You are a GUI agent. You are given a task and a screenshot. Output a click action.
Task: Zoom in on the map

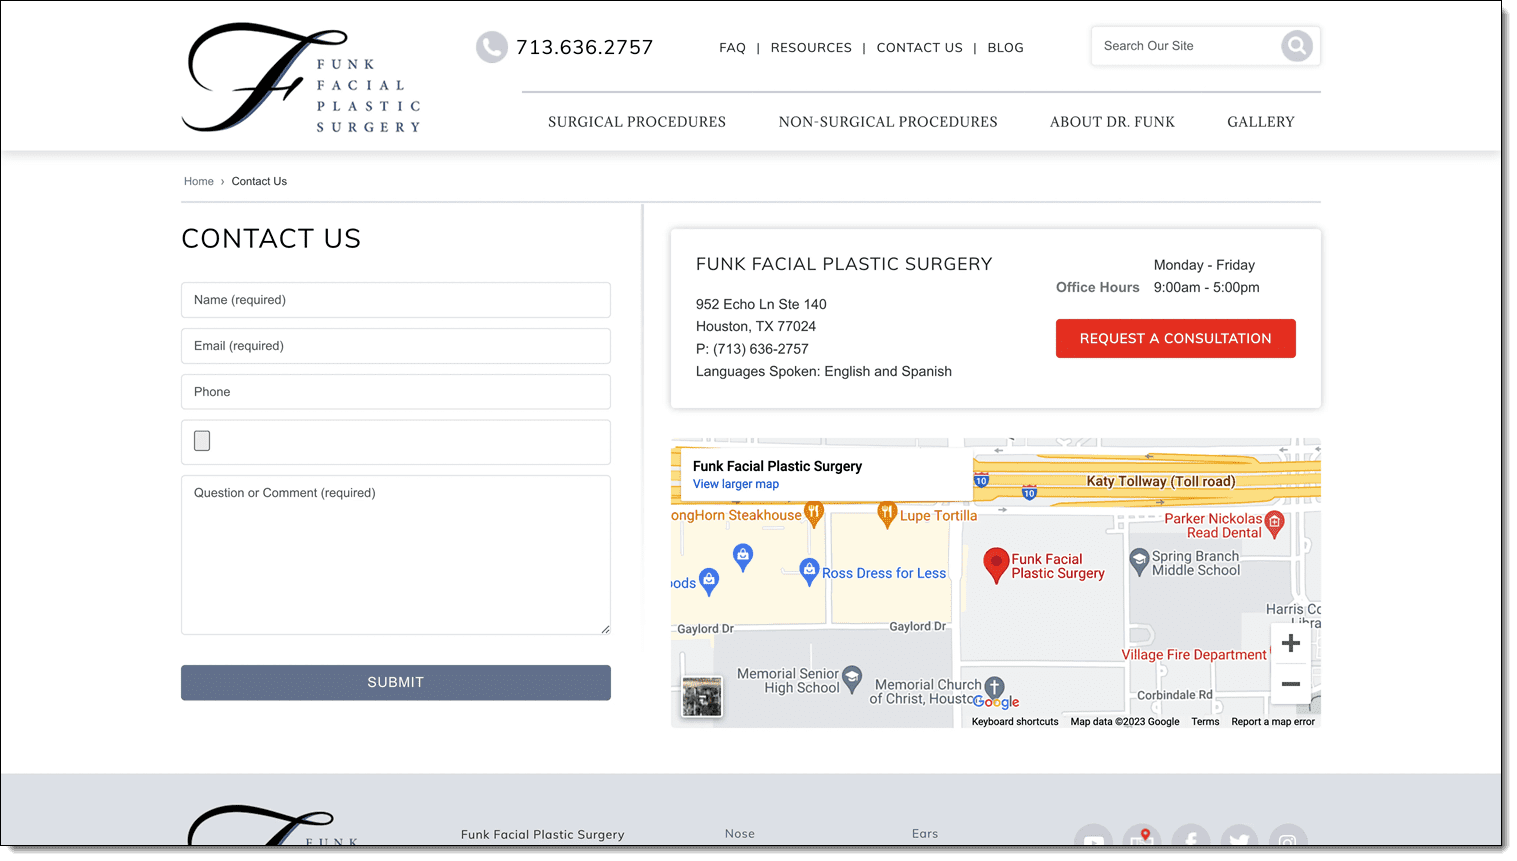[1290, 643]
